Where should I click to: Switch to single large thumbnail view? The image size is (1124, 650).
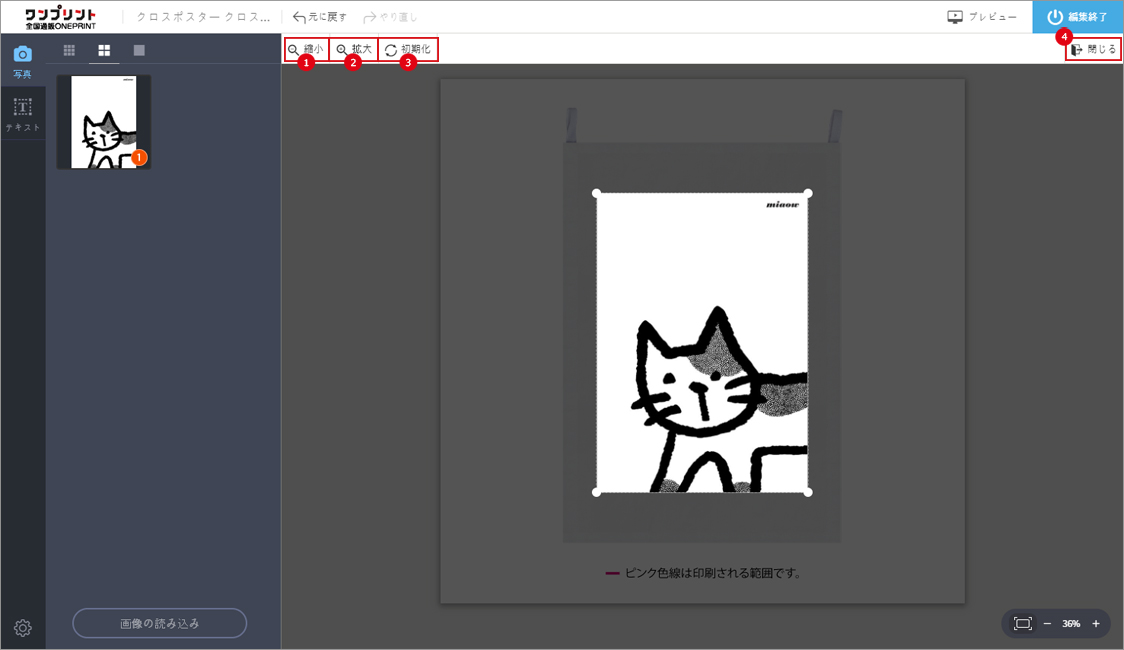139,50
